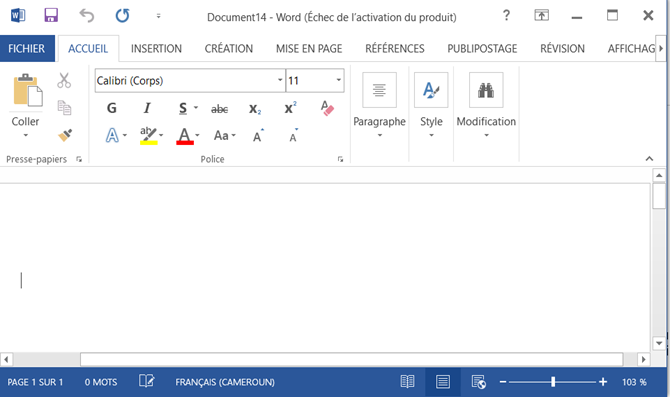
Task: Increase font size with grow font icon
Action: pyautogui.click(x=258, y=136)
